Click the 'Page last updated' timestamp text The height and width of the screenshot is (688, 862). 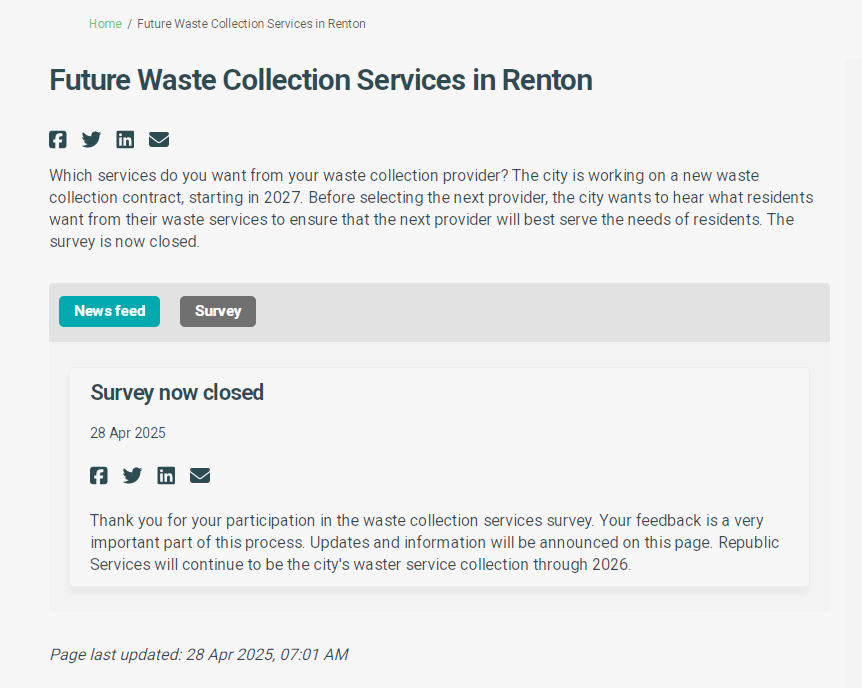pyautogui.click(x=199, y=654)
